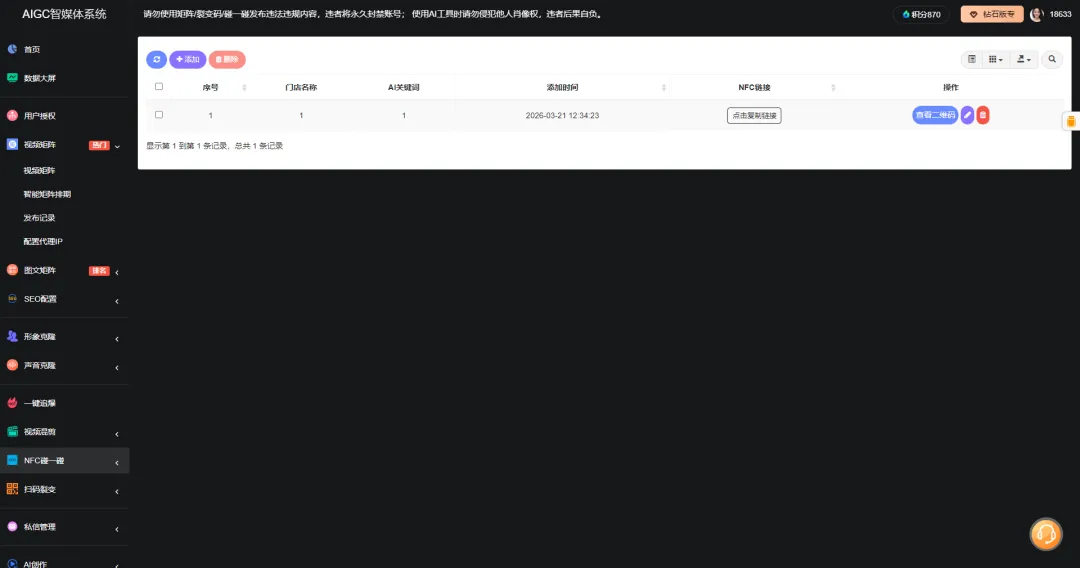This screenshot has height=568, width=1080.
Task: Expand the 扫码裂变 menu chevron
Action: click(117, 492)
